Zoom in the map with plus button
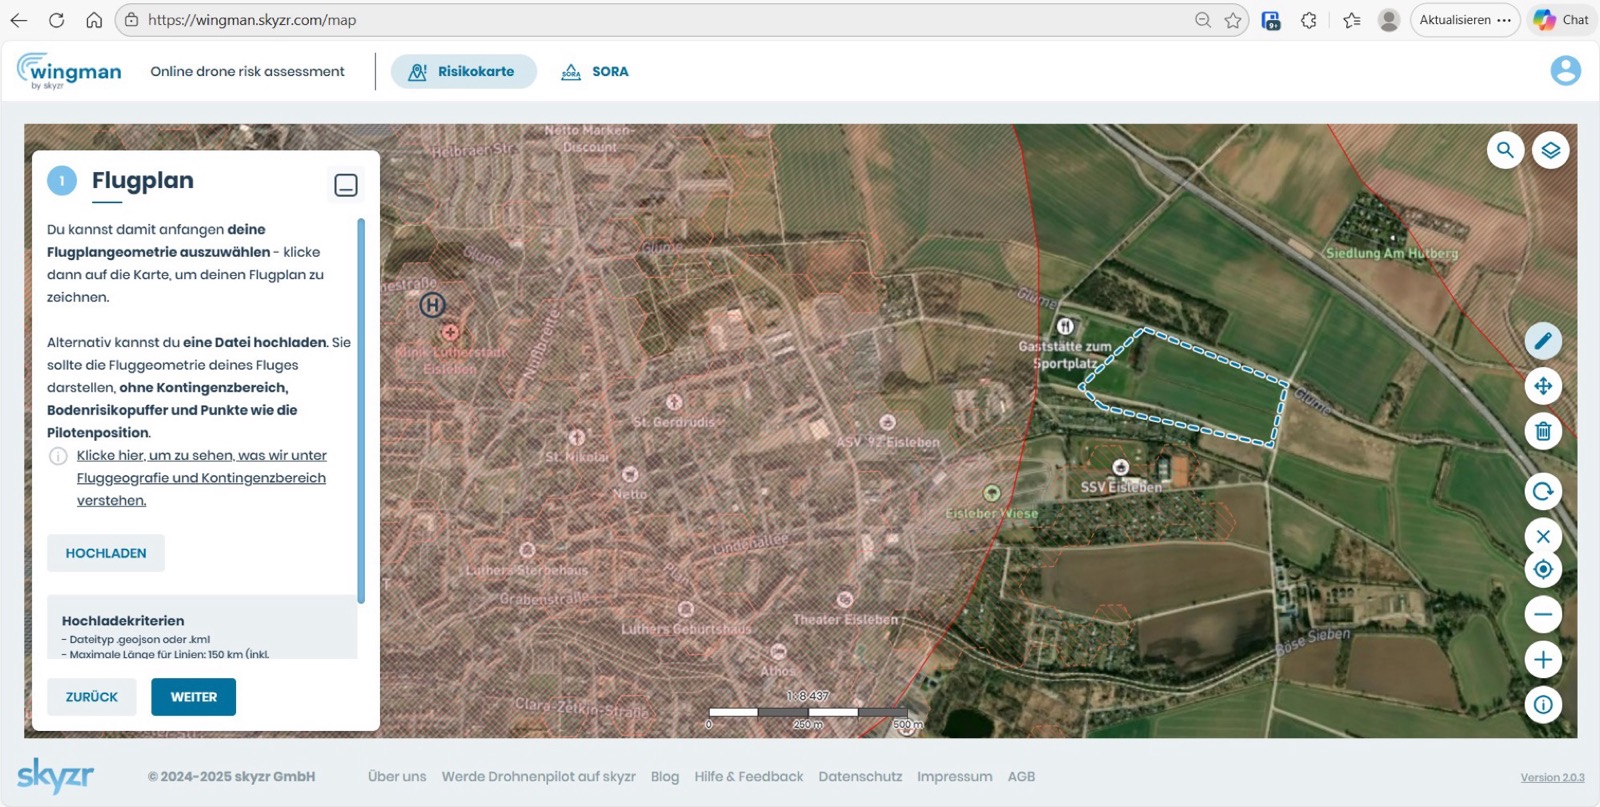The image size is (1600, 807). tap(1543, 660)
